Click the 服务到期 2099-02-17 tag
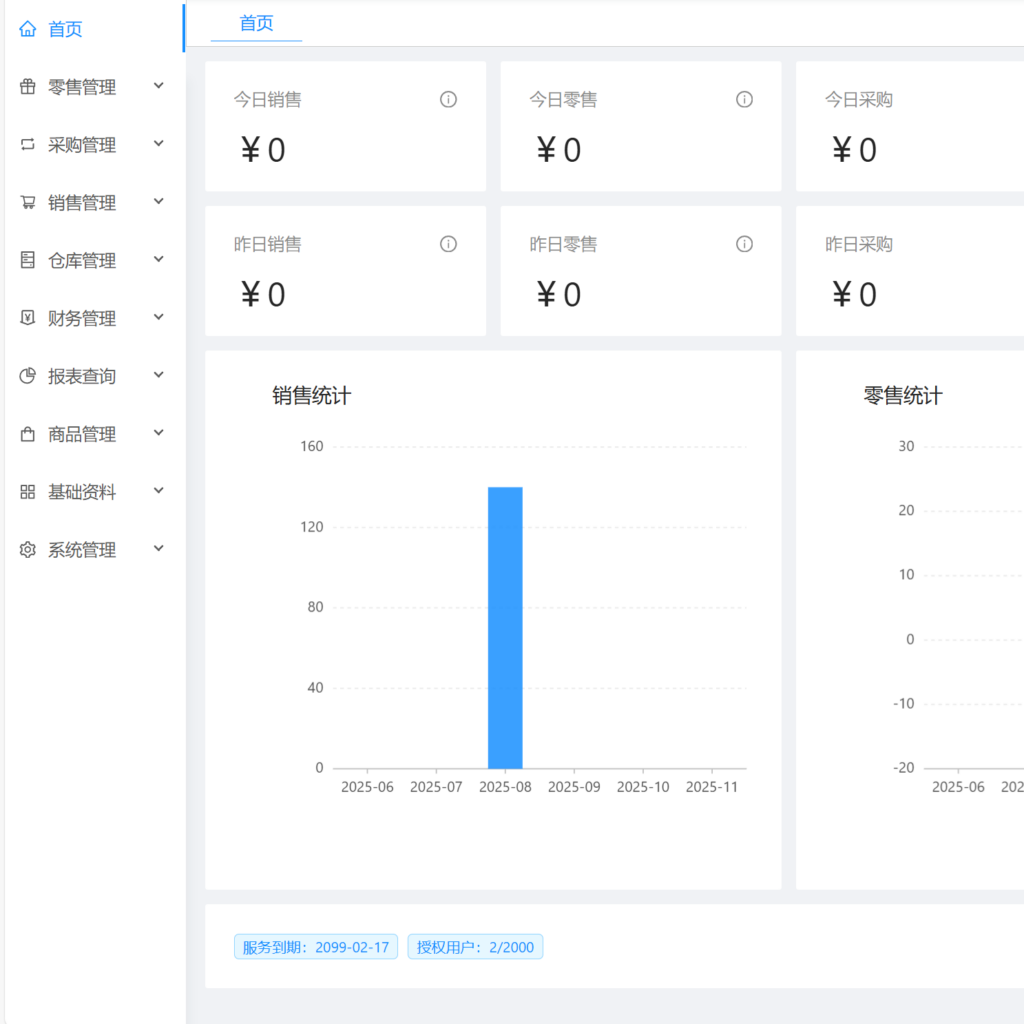 (316, 947)
